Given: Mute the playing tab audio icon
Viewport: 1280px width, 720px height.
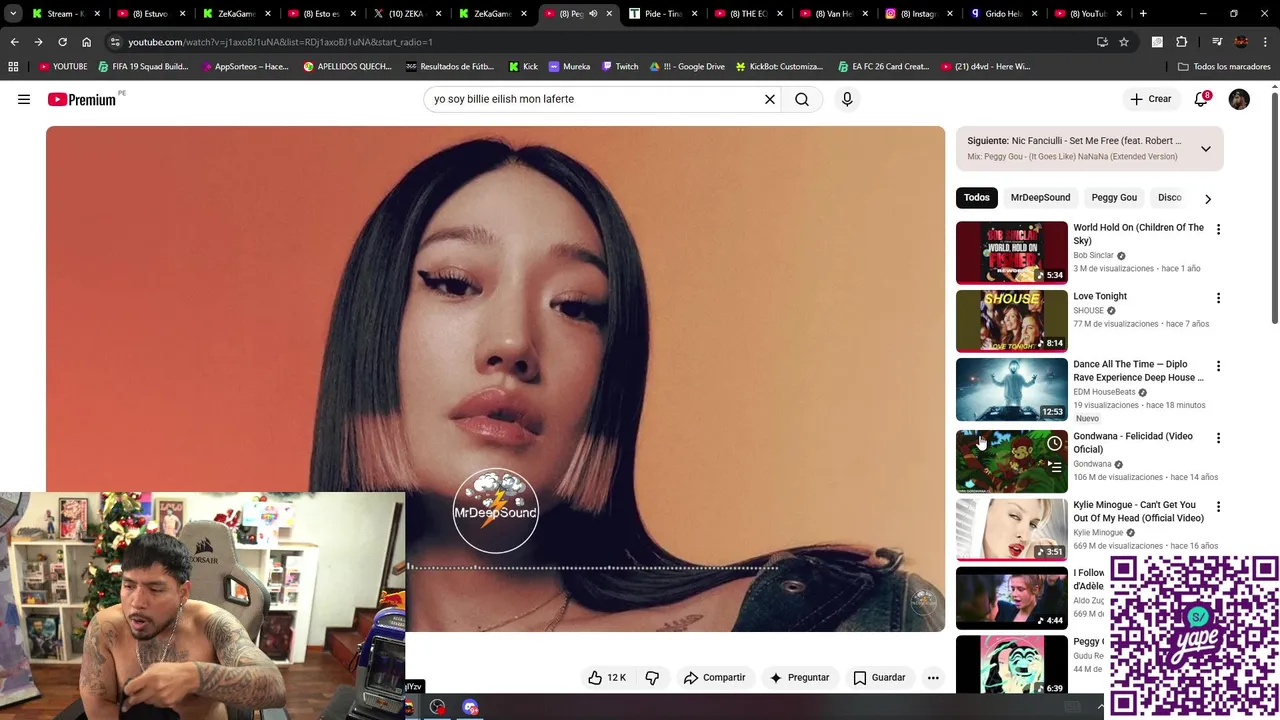Looking at the screenshot, I should pyautogui.click(x=592, y=14).
